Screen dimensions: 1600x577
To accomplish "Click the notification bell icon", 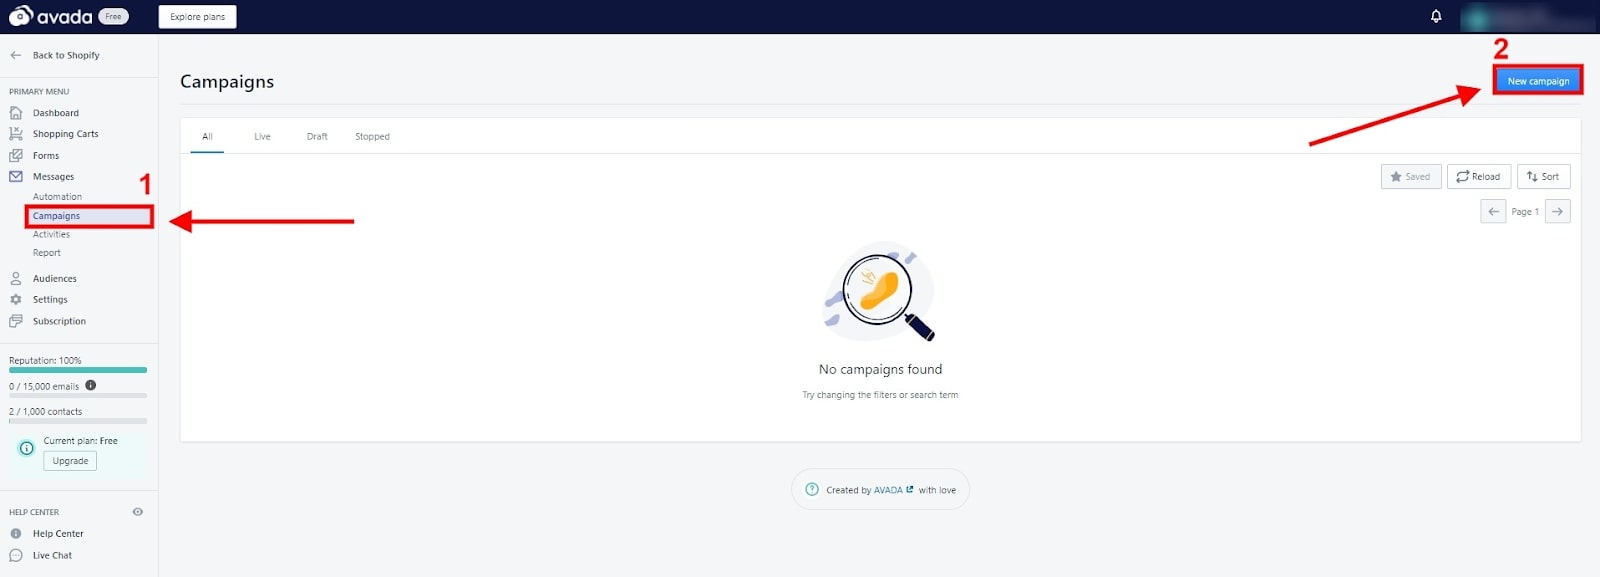I will click(x=1436, y=16).
